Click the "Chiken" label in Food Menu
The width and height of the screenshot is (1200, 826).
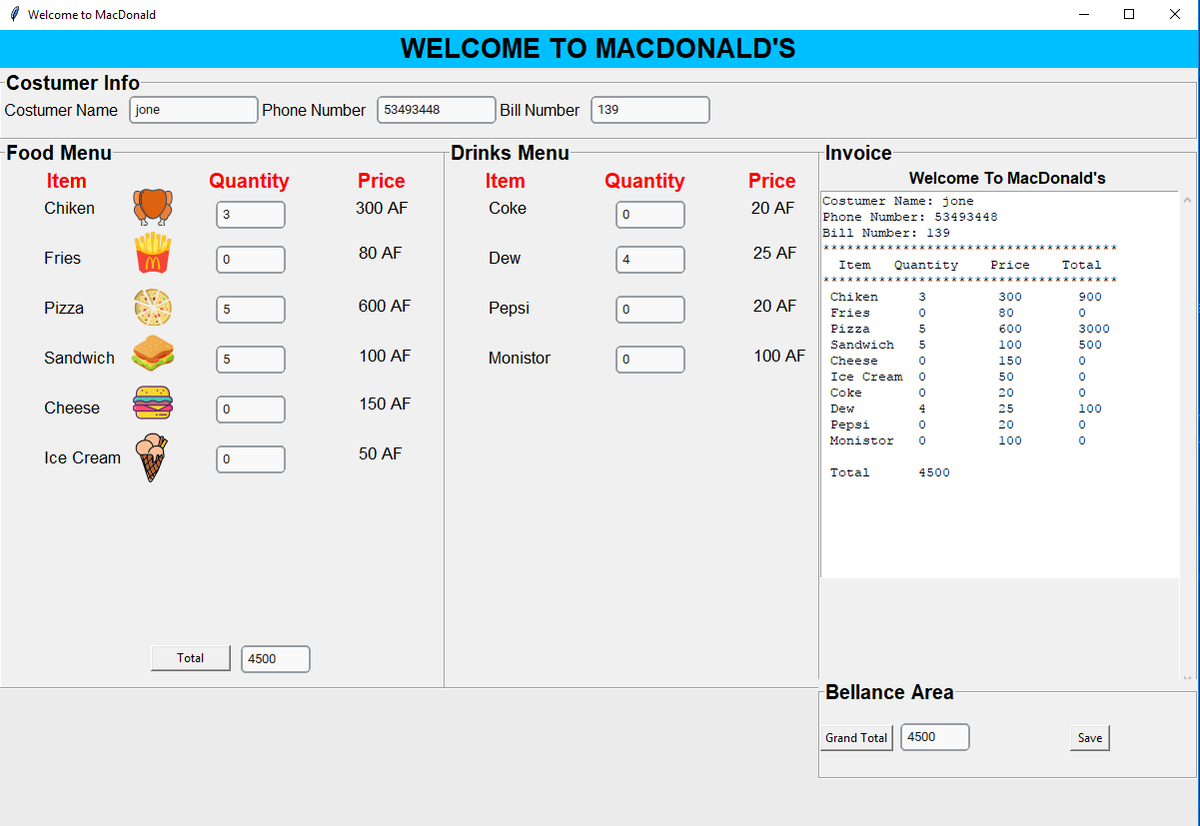[x=70, y=208]
